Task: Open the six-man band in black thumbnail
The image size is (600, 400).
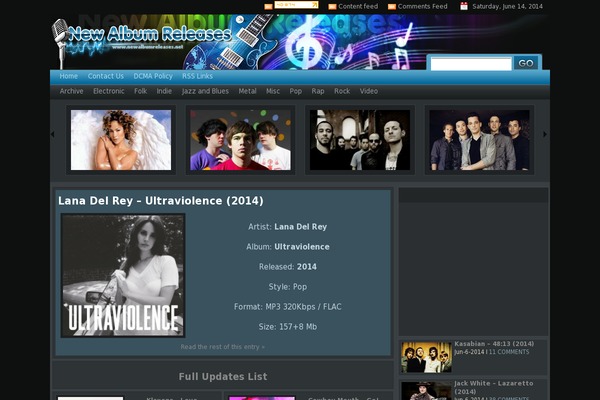Action: pyautogui.click(x=360, y=140)
